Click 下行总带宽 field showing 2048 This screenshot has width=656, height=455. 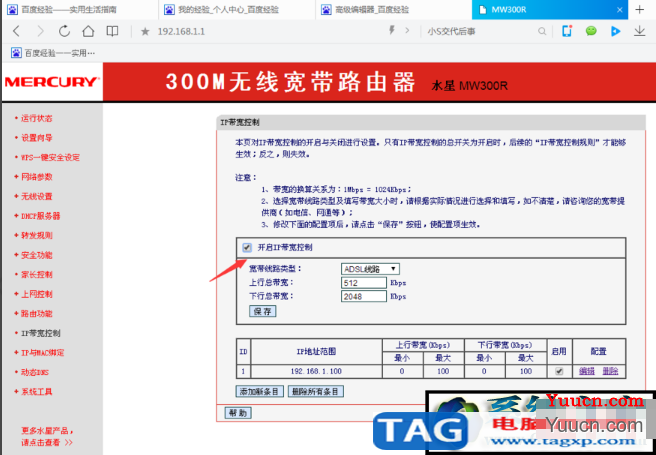pyautogui.click(x=364, y=297)
